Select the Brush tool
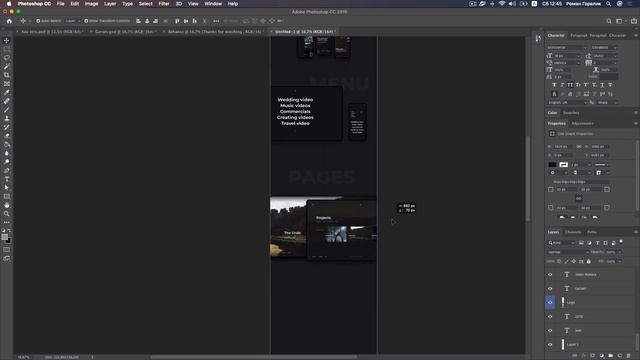The height and width of the screenshot is (360, 640). pyautogui.click(x=7, y=109)
